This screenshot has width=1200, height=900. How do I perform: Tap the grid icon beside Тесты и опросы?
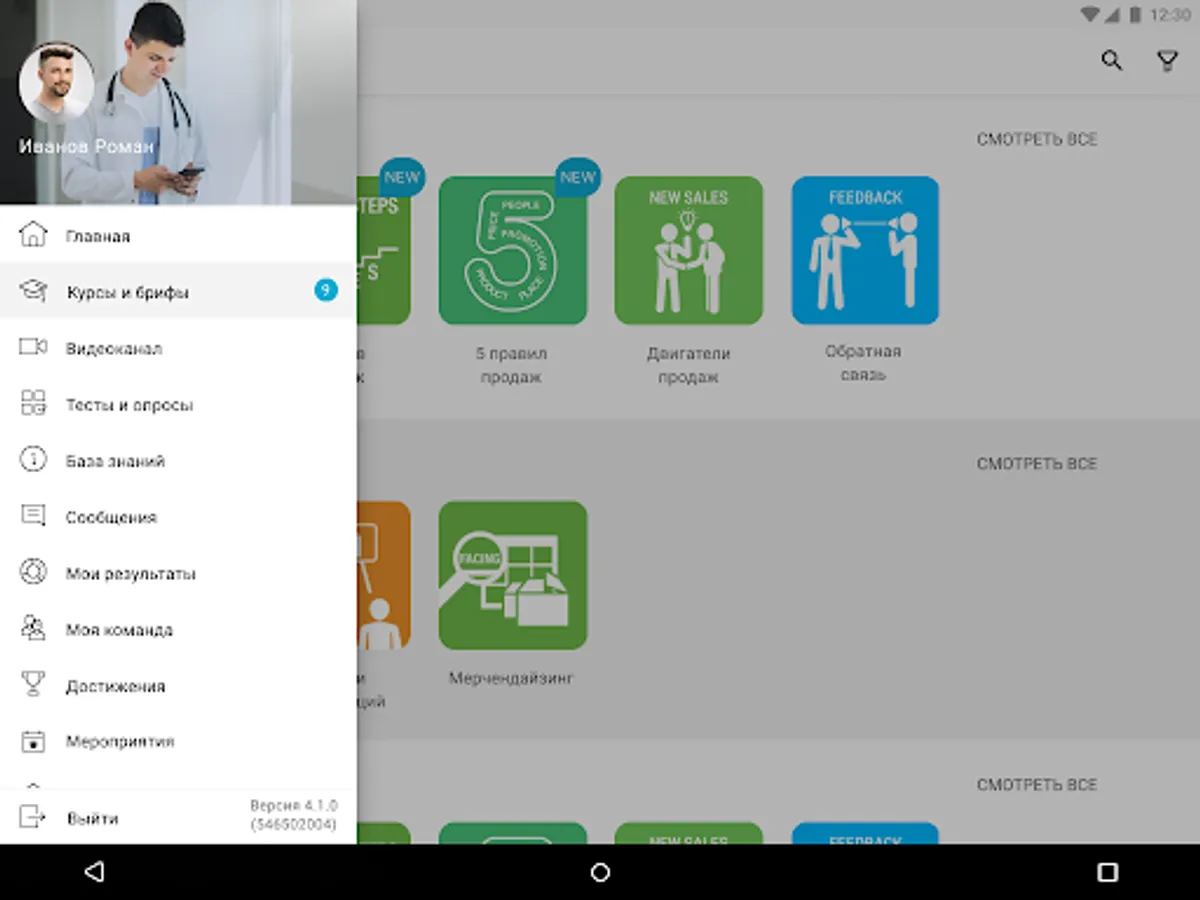(33, 404)
